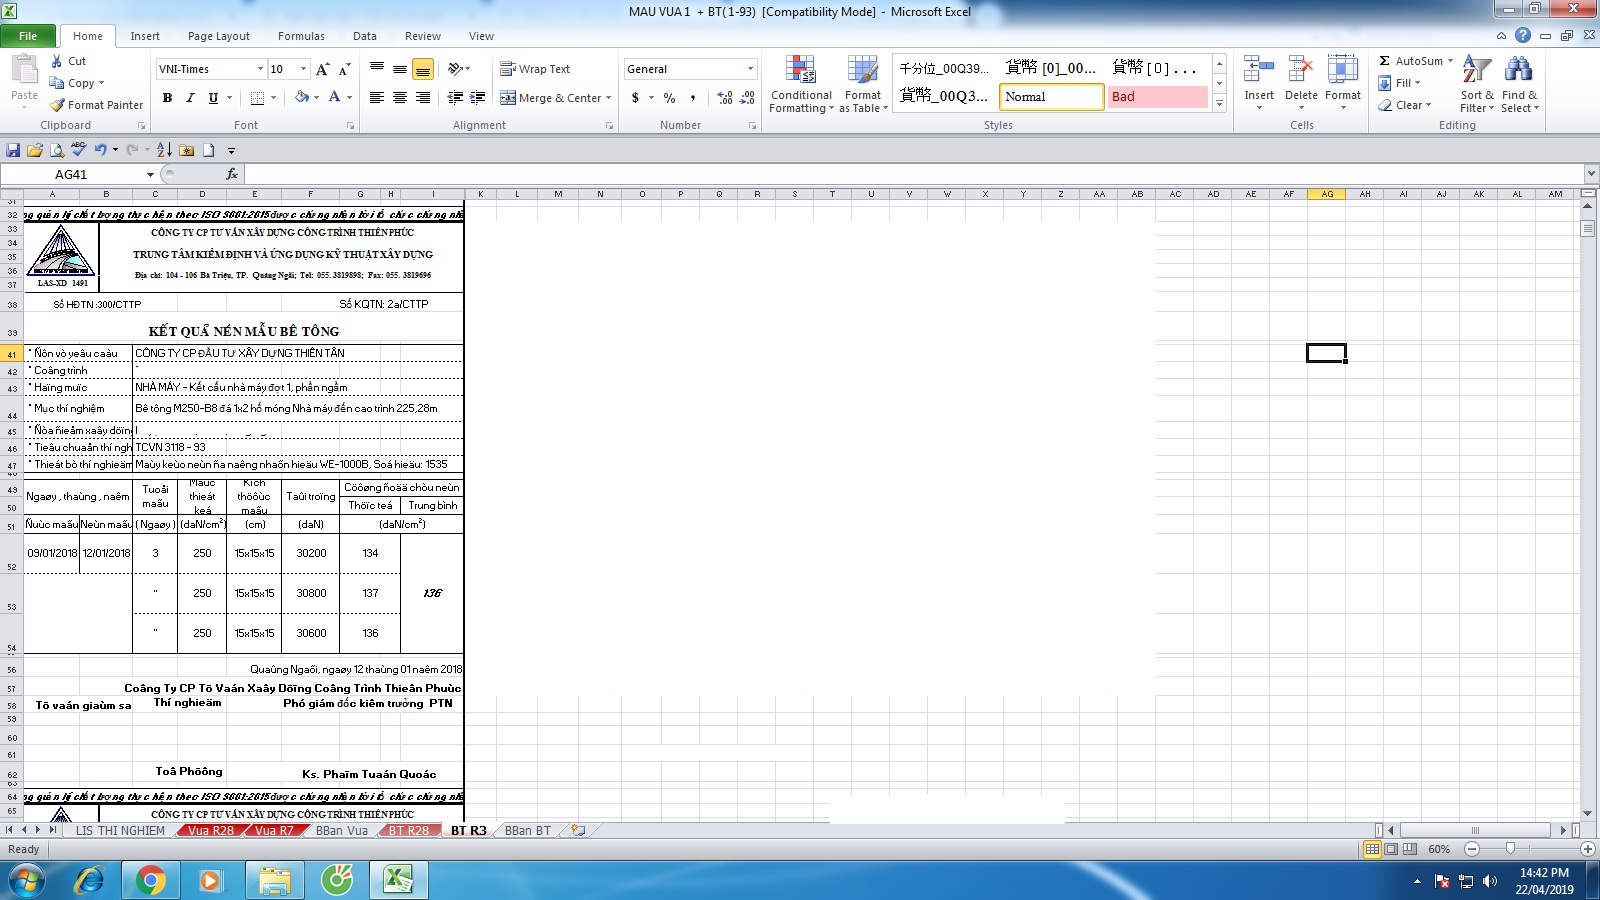
Task: Open the VNI-Times font name dropdown
Action: pos(260,69)
